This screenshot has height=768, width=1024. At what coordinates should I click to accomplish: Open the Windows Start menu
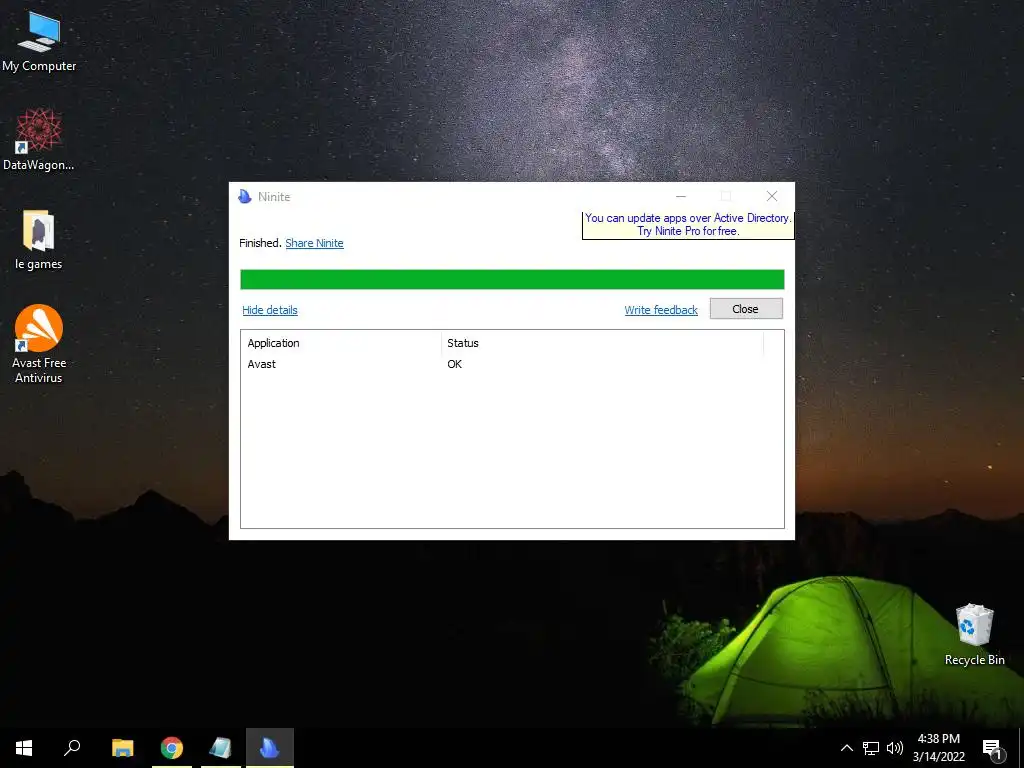click(24, 748)
